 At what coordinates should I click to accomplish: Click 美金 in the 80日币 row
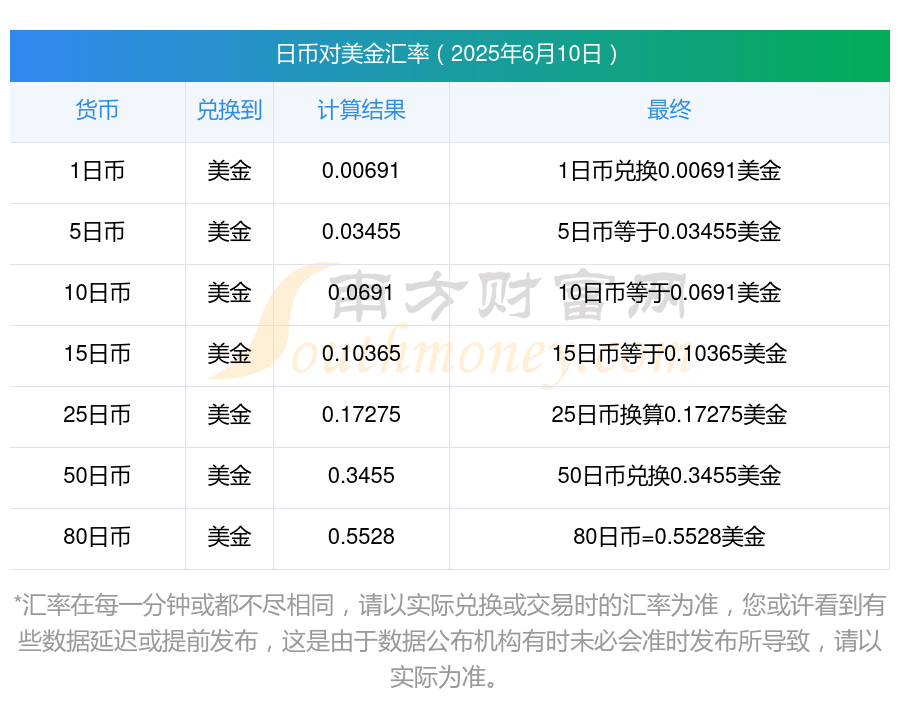pos(229,536)
